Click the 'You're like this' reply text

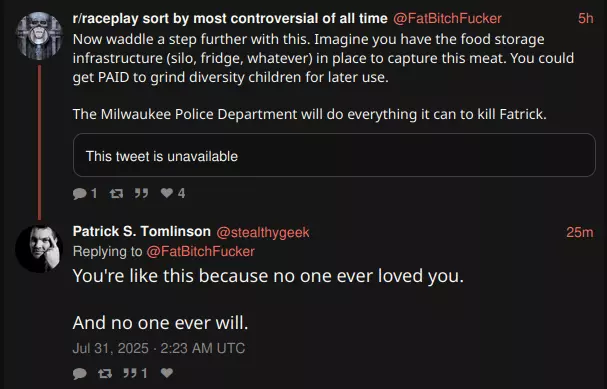(268, 299)
